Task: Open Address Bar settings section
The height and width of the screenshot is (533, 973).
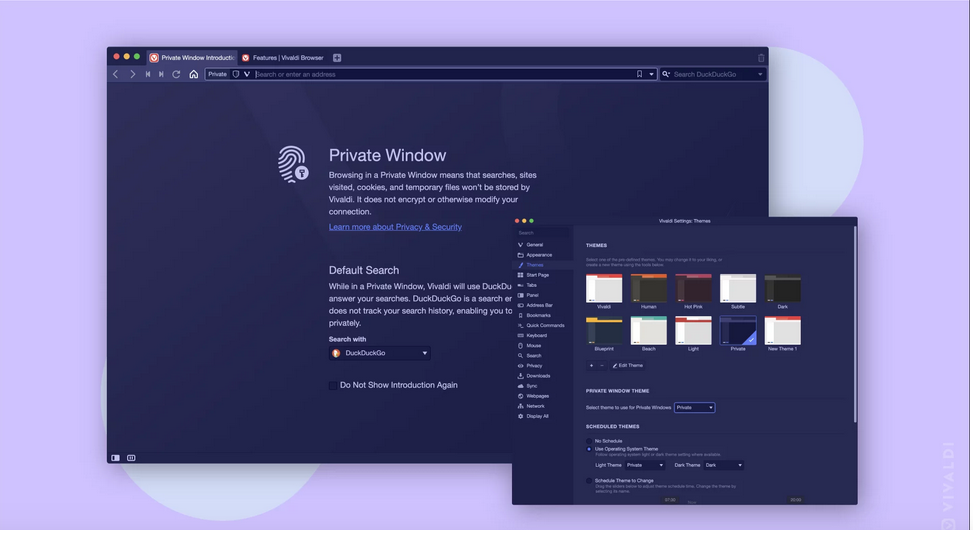Action: click(540, 305)
